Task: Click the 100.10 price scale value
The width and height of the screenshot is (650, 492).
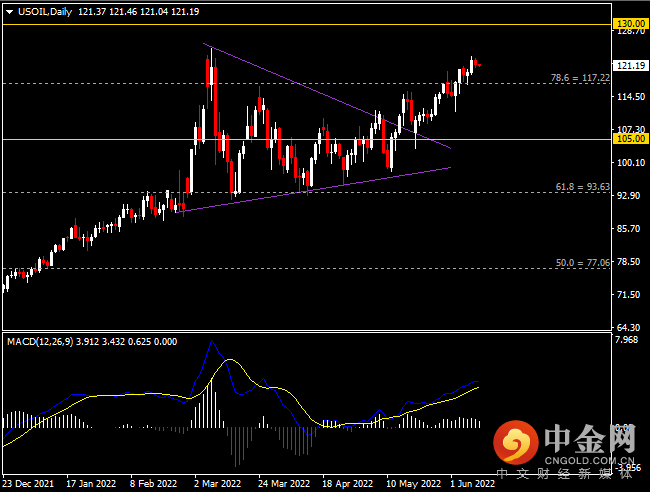Action: coord(631,162)
